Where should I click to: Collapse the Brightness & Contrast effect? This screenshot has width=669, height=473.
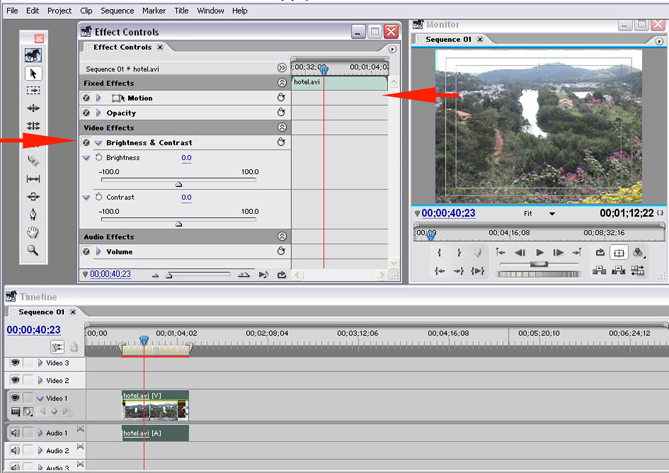coord(98,143)
